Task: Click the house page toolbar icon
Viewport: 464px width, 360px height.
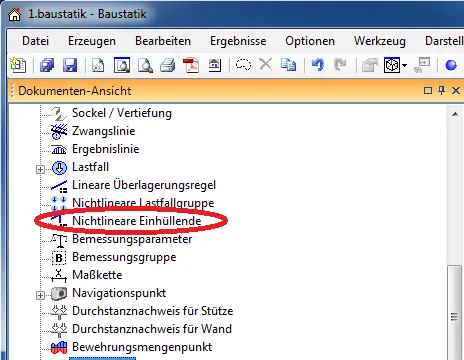Action: (x=215, y=65)
